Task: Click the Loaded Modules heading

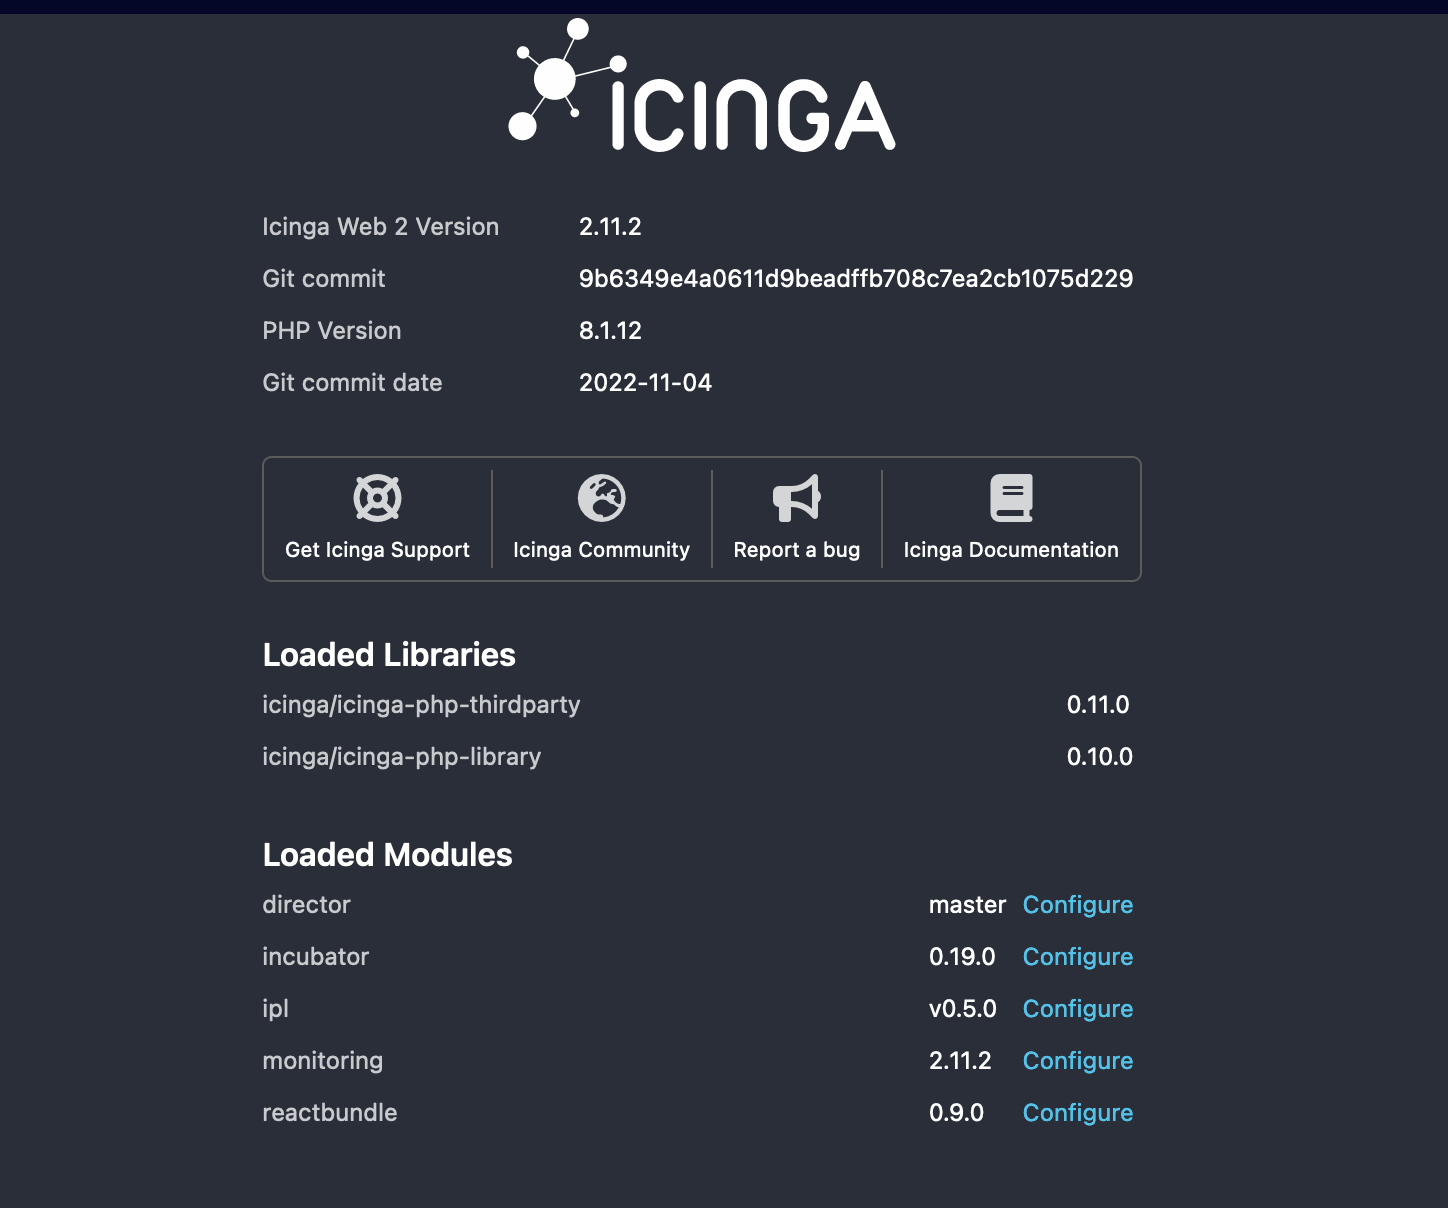Action: point(387,855)
